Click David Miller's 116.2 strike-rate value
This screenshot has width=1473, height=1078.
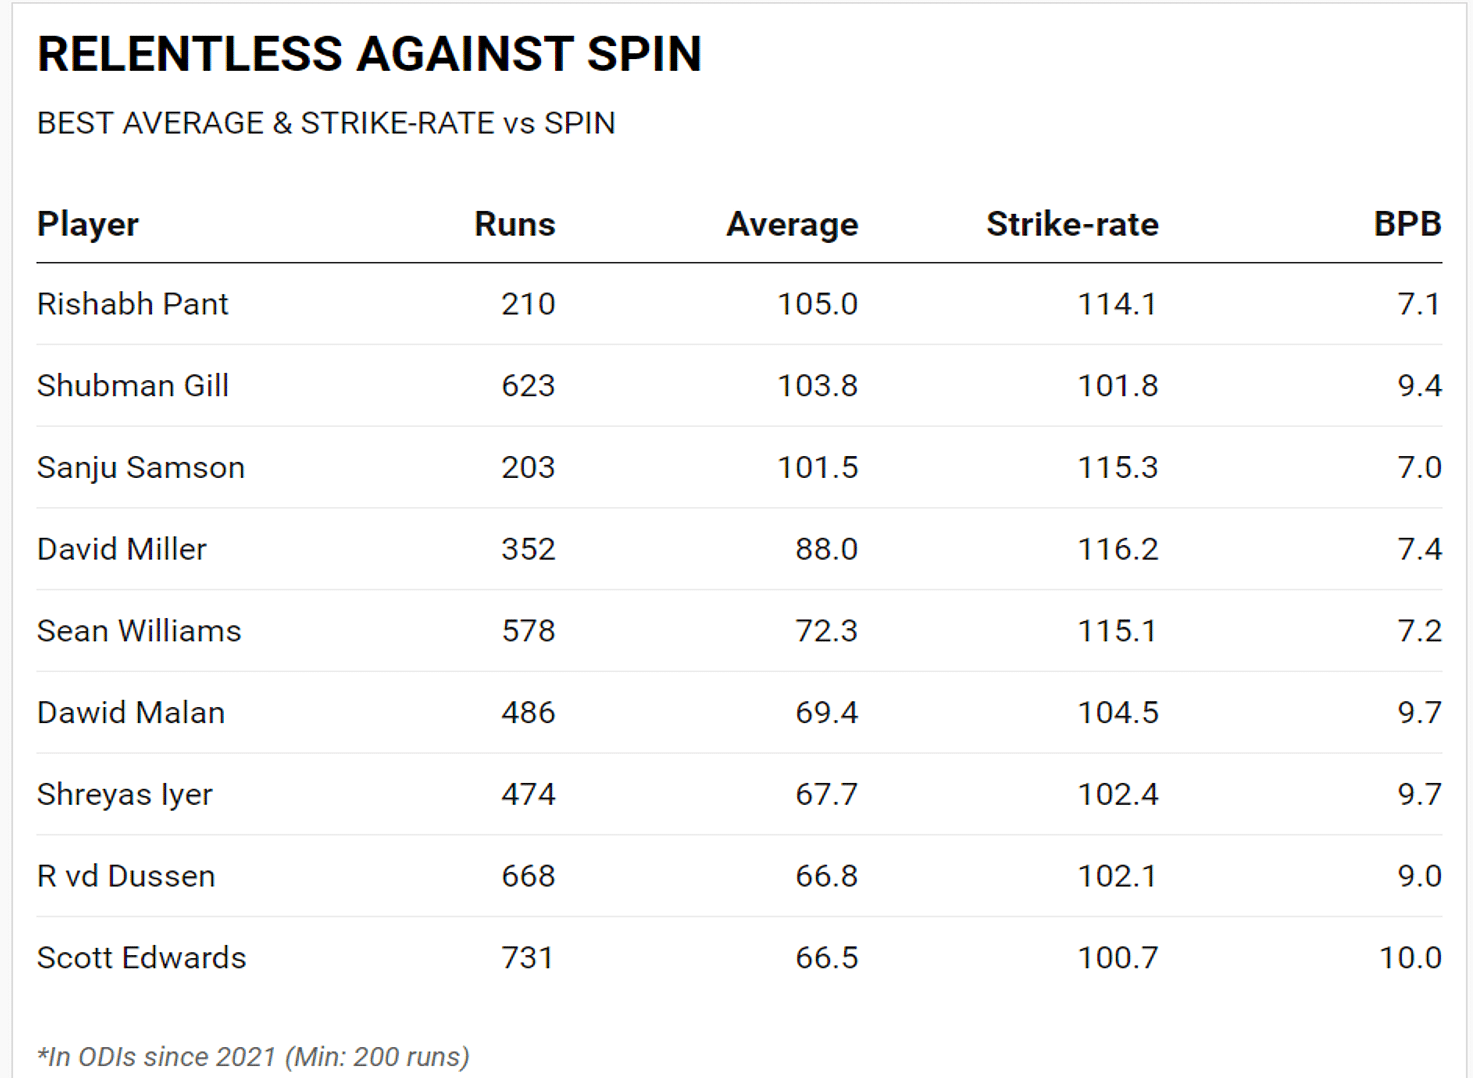(x=1117, y=549)
